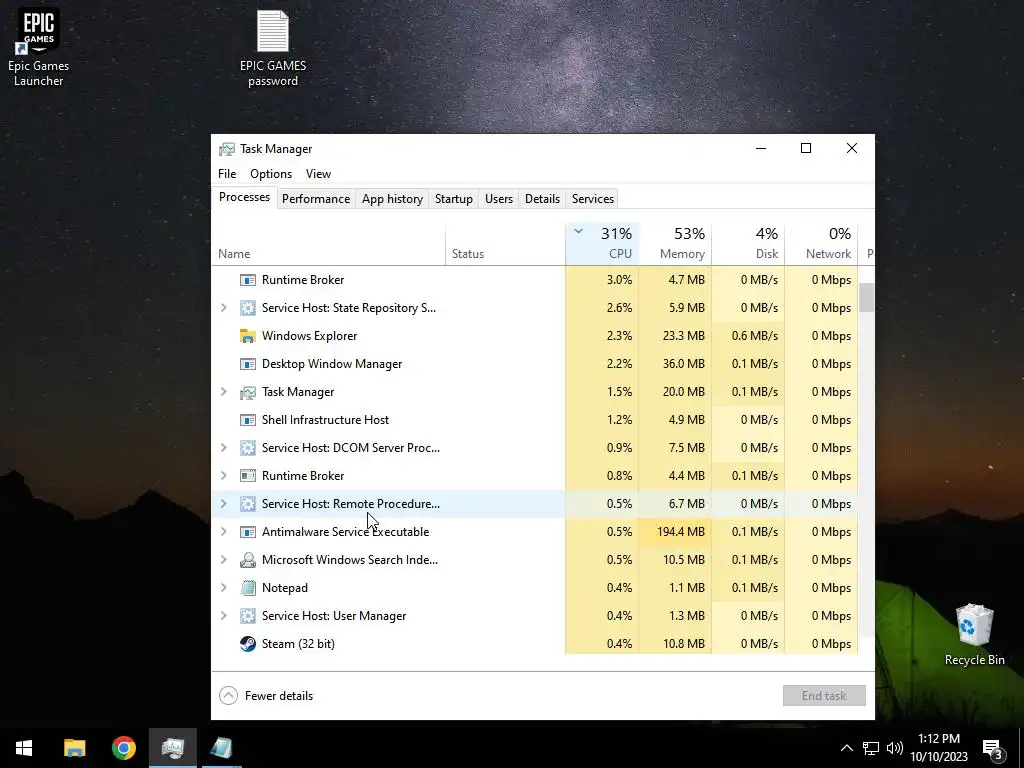This screenshot has height=768, width=1024.
Task: Sort processes by CPU column
Action: (x=602, y=244)
